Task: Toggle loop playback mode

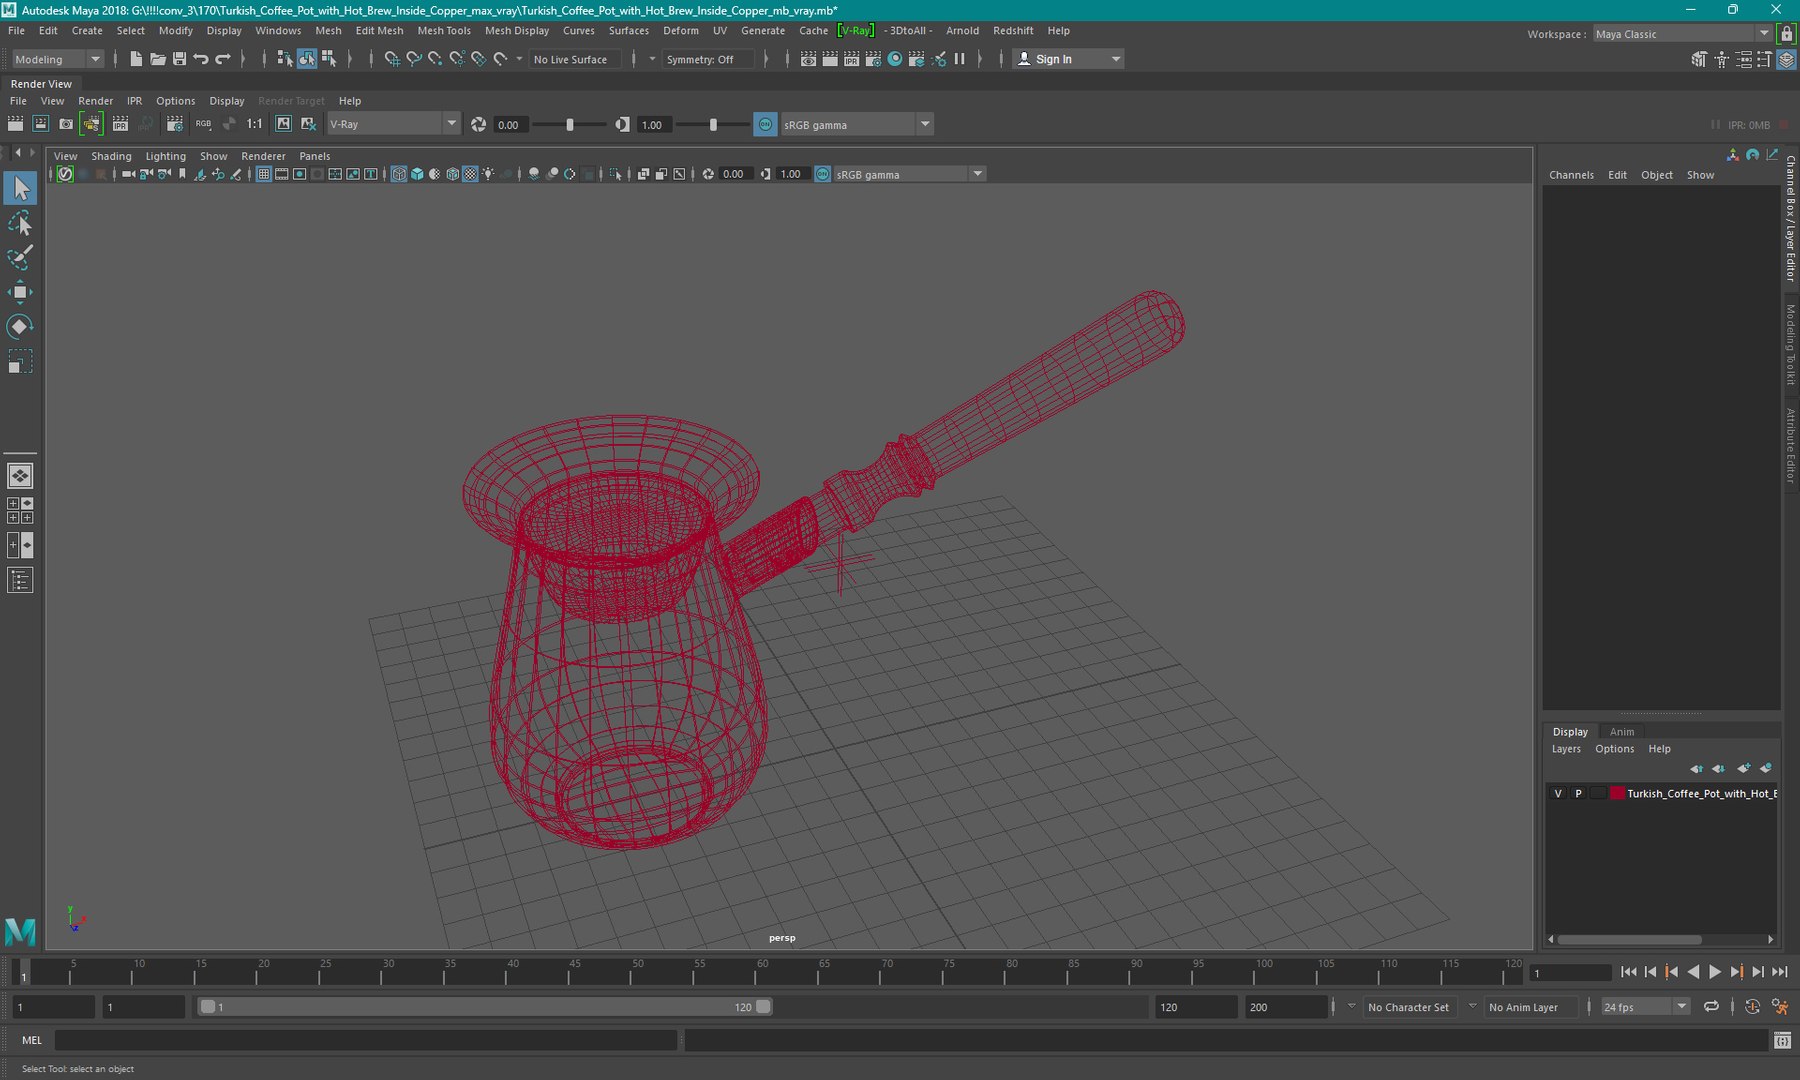Action: pyautogui.click(x=1711, y=1007)
